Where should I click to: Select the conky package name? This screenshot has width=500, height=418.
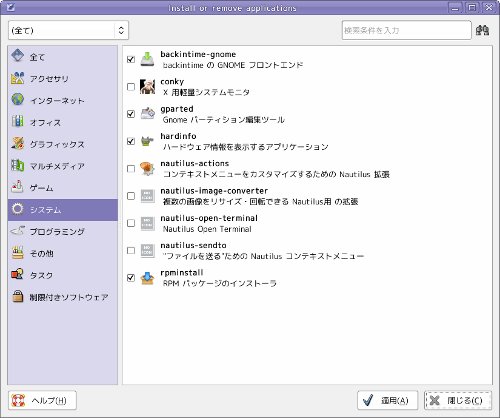coord(172,82)
